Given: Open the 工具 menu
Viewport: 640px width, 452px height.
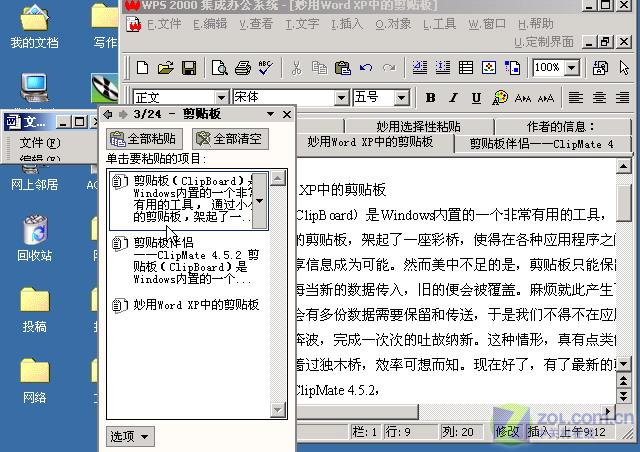Looking at the screenshot, I should tap(439, 24).
